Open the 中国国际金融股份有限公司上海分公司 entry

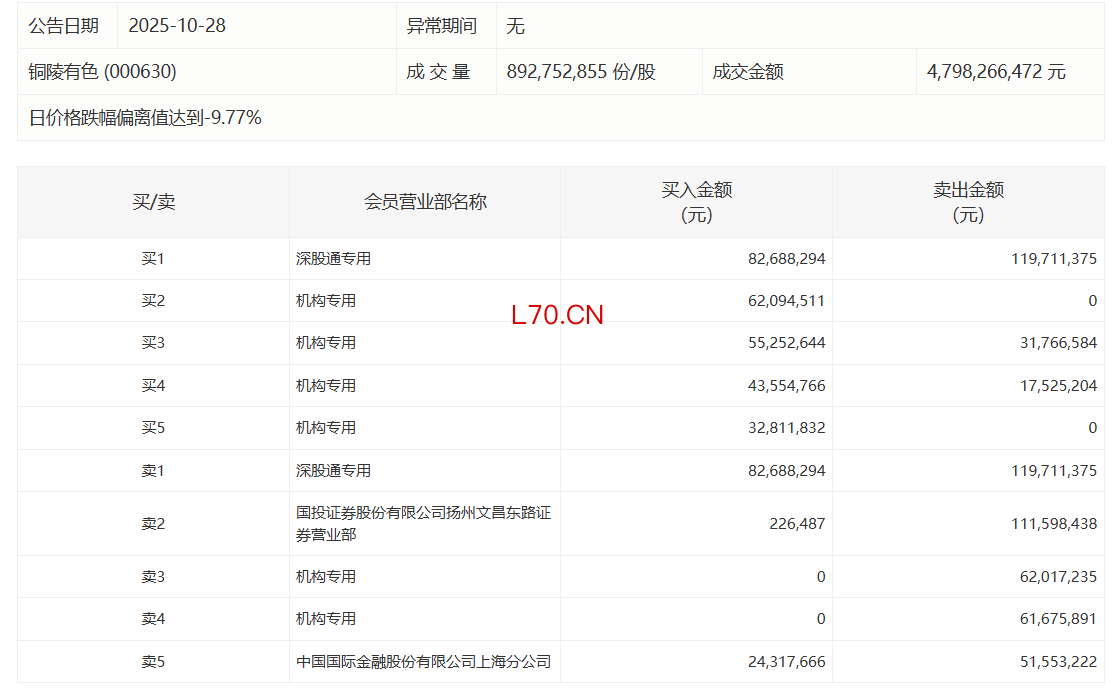423,662
